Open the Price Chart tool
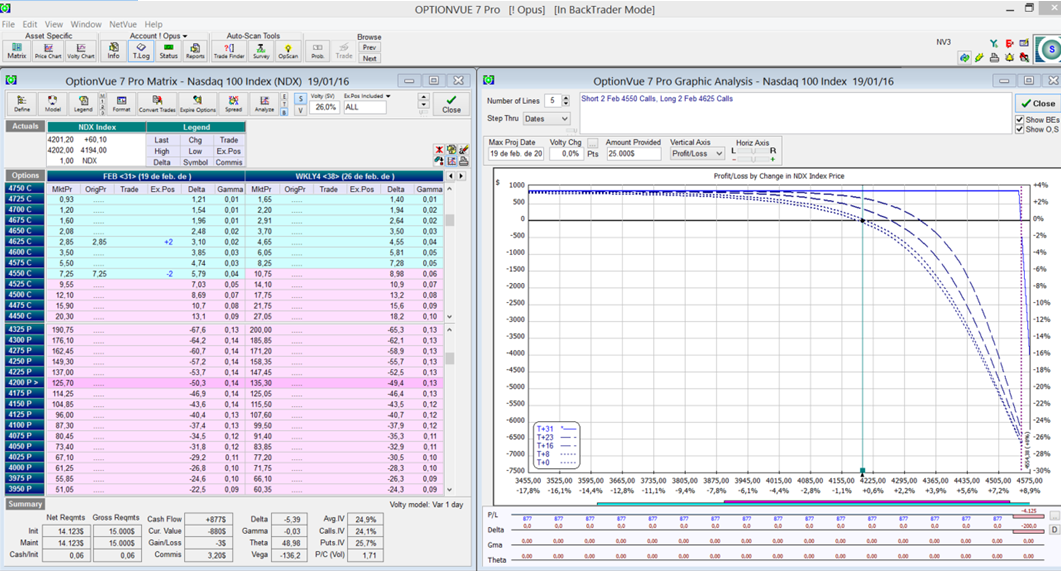The image size is (1064, 571). pyautogui.click(x=48, y=50)
